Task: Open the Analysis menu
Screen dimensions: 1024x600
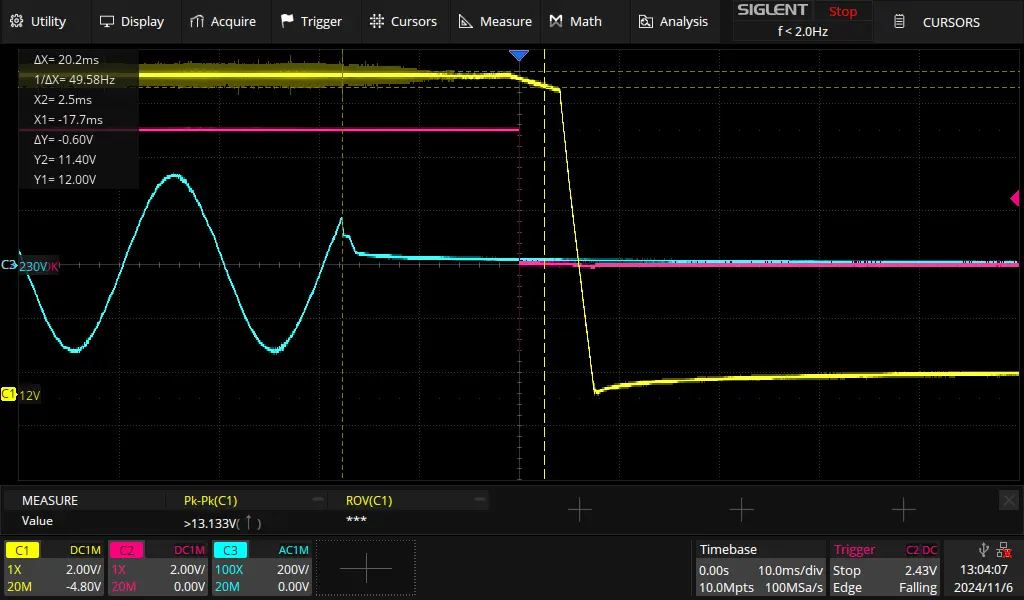Action: (673, 21)
